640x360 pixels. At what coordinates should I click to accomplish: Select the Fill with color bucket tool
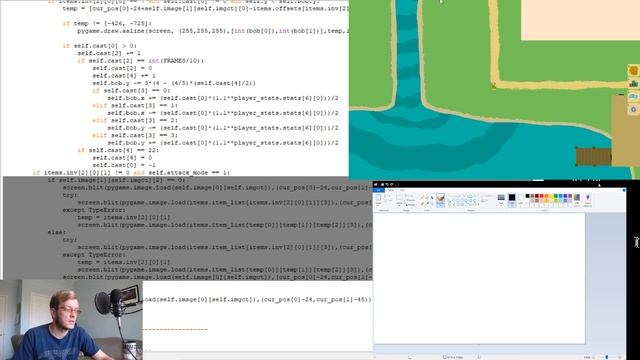[427, 197]
